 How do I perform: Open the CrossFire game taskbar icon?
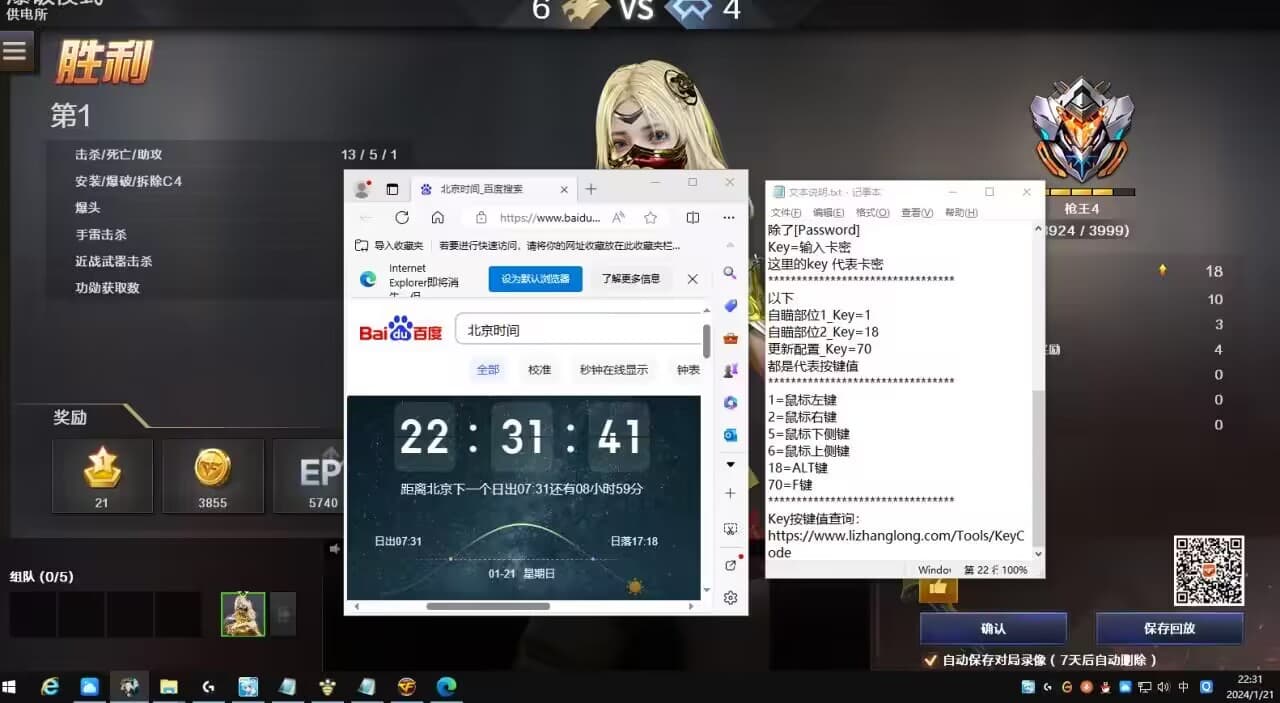[x=406, y=687]
